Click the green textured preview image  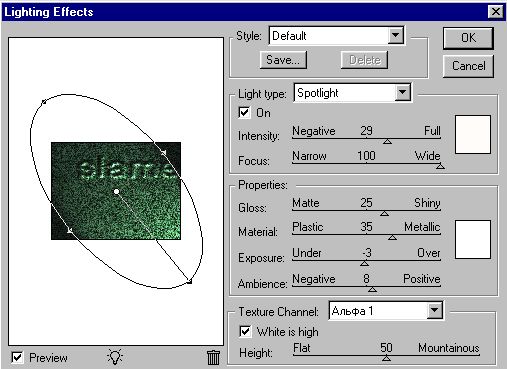click(116, 191)
